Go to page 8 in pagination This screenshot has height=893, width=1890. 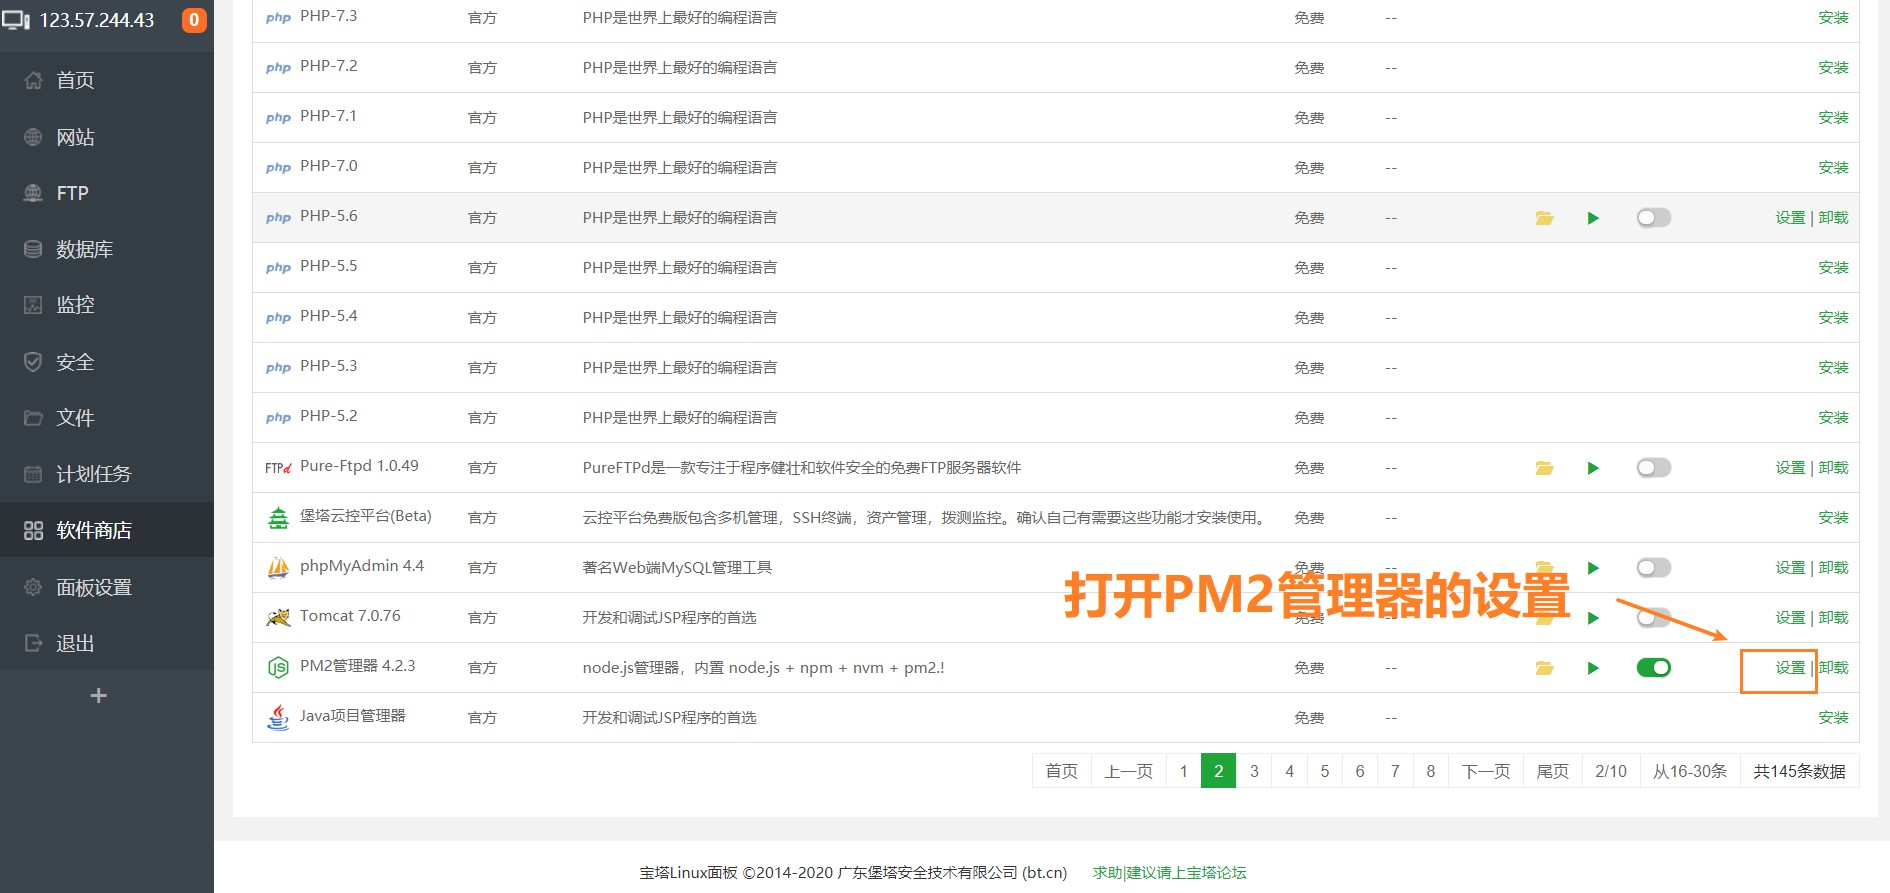click(x=1430, y=771)
